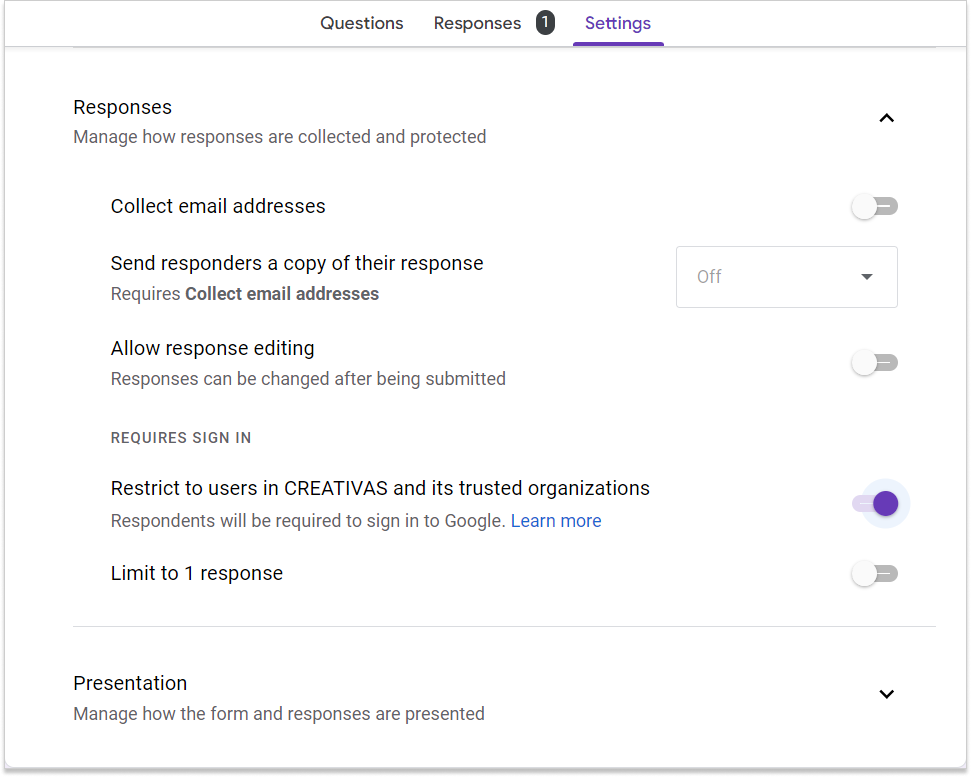Click the responses count badge

(x=545, y=23)
